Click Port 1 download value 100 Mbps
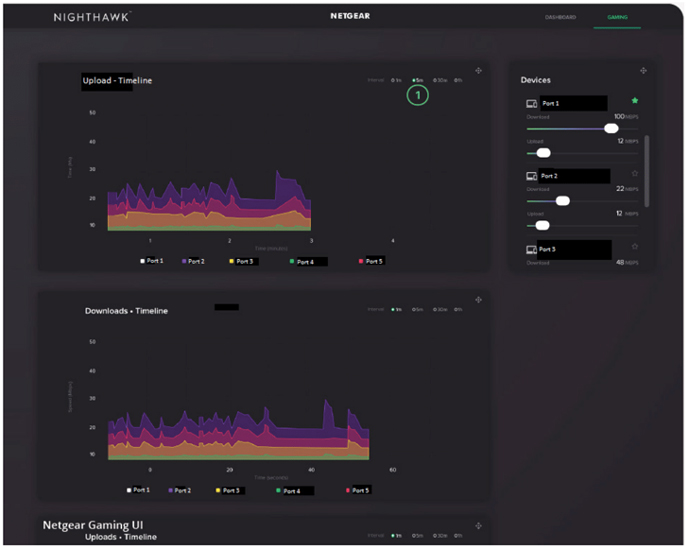Image resolution: width=689 pixels, height=550 pixels. pyautogui.click(x=626, y=116)
